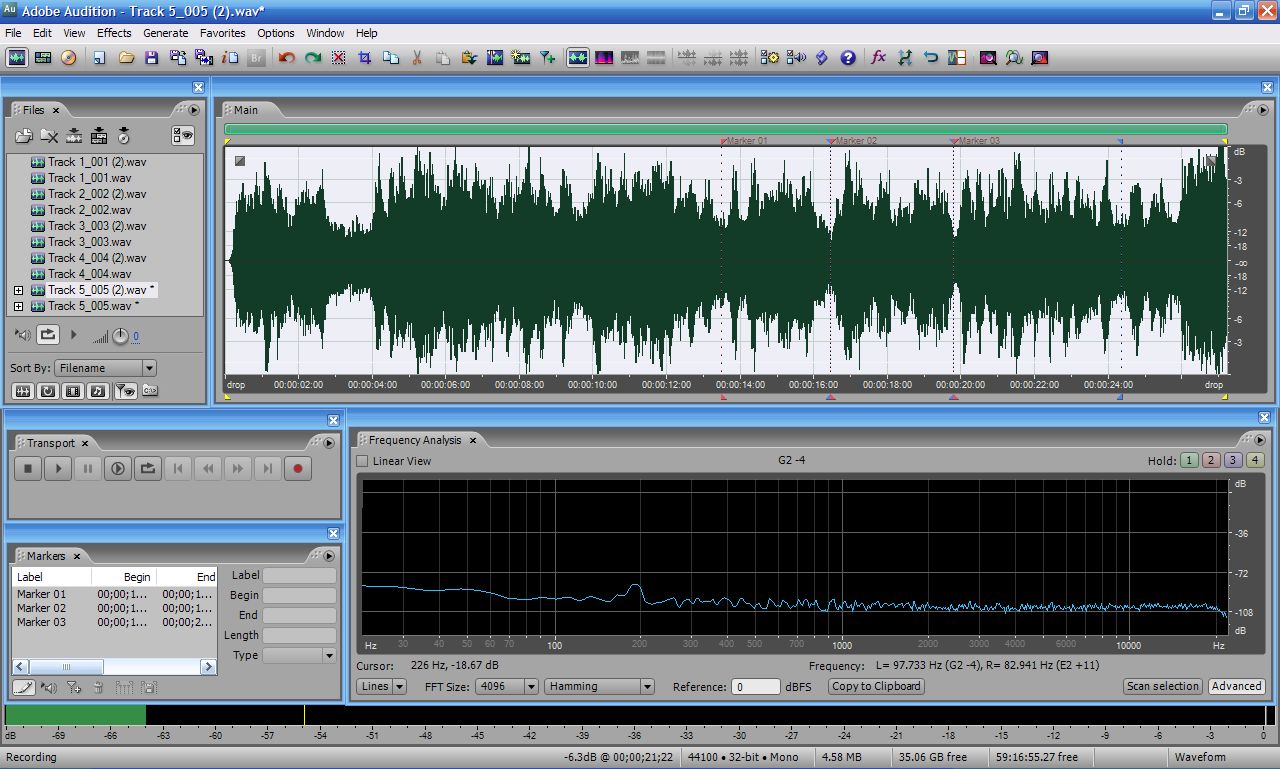The width and height of the screenshot is (1280, 769).
Task: Open the Lines graph style dropdown
Action: tap(382, 686)
